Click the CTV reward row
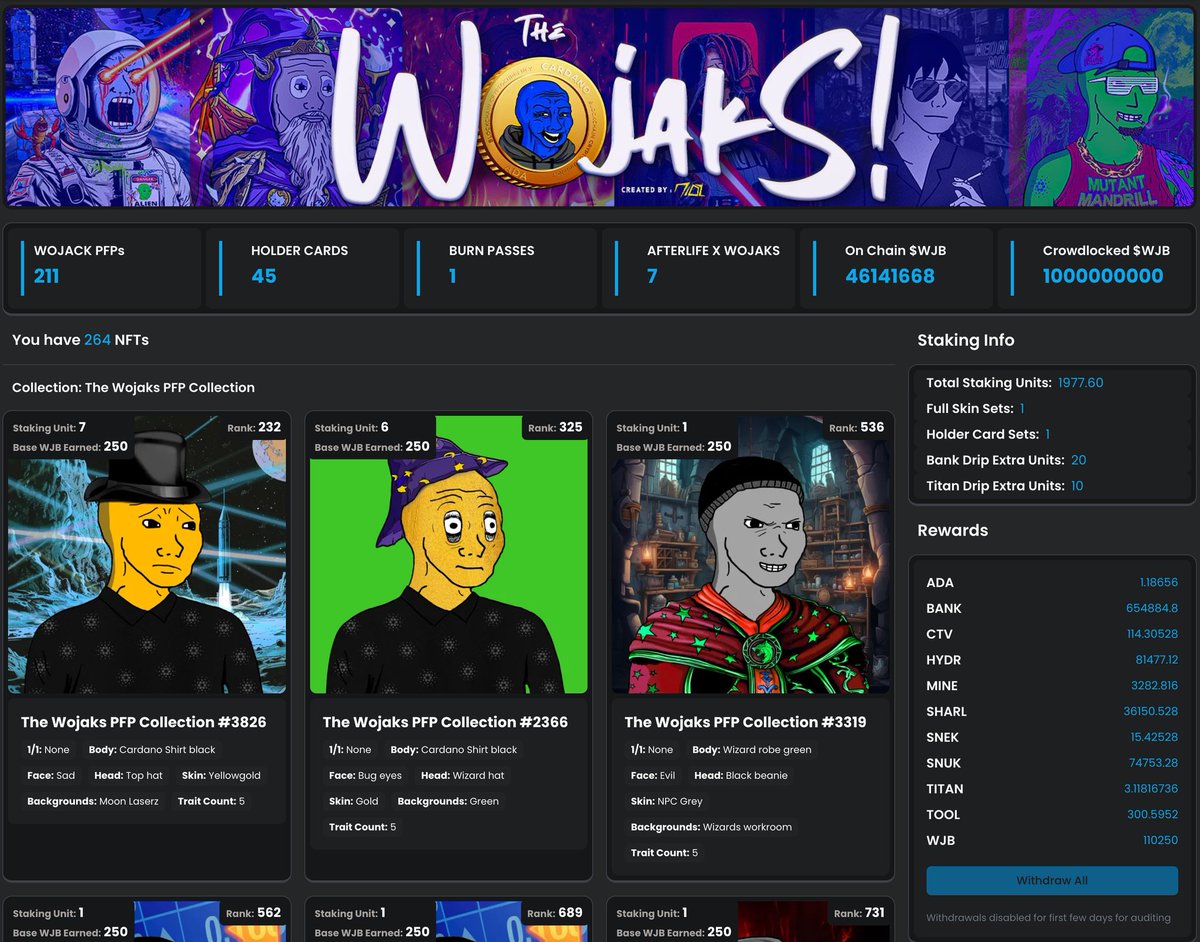 [x=1052, y=634]
